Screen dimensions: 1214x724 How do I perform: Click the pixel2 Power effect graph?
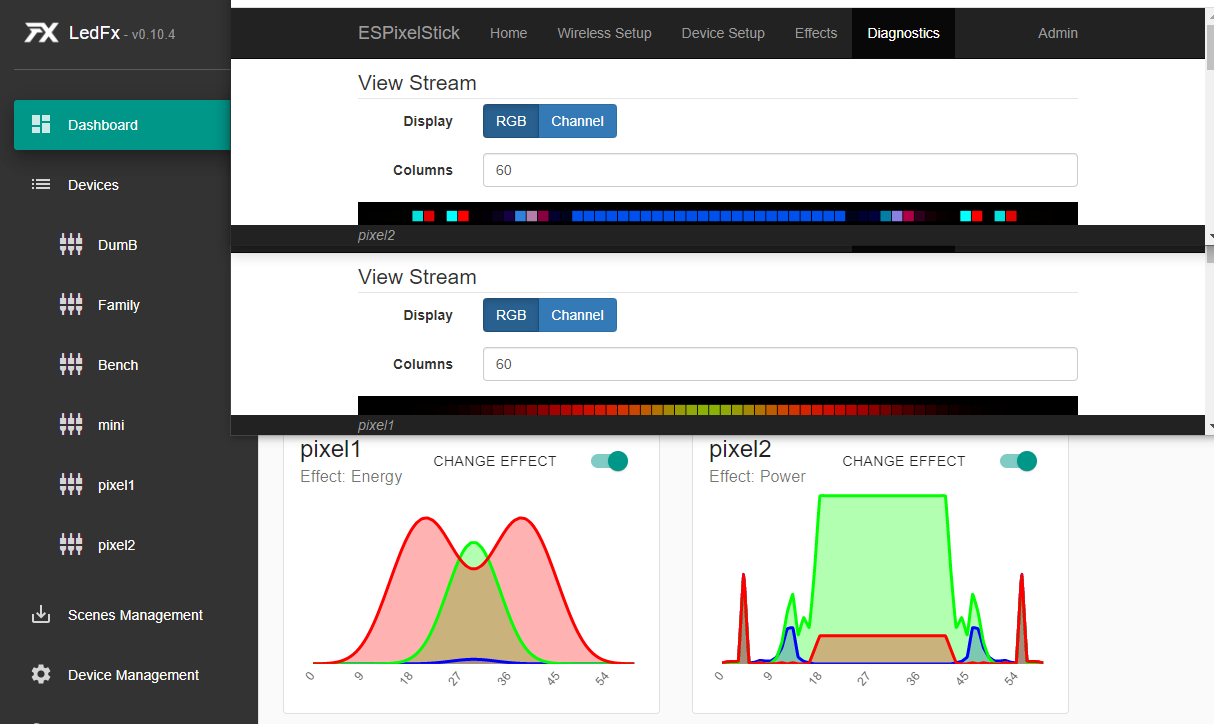[880, 590]
